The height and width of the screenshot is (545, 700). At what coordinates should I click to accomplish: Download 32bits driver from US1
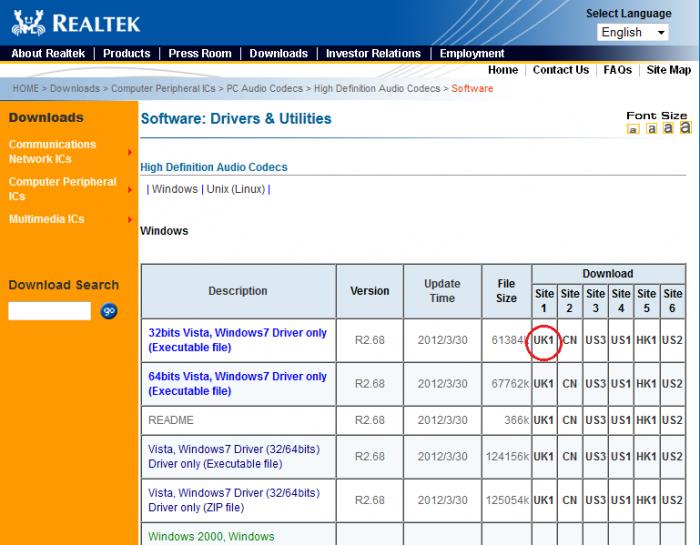(x=621, y=340)
